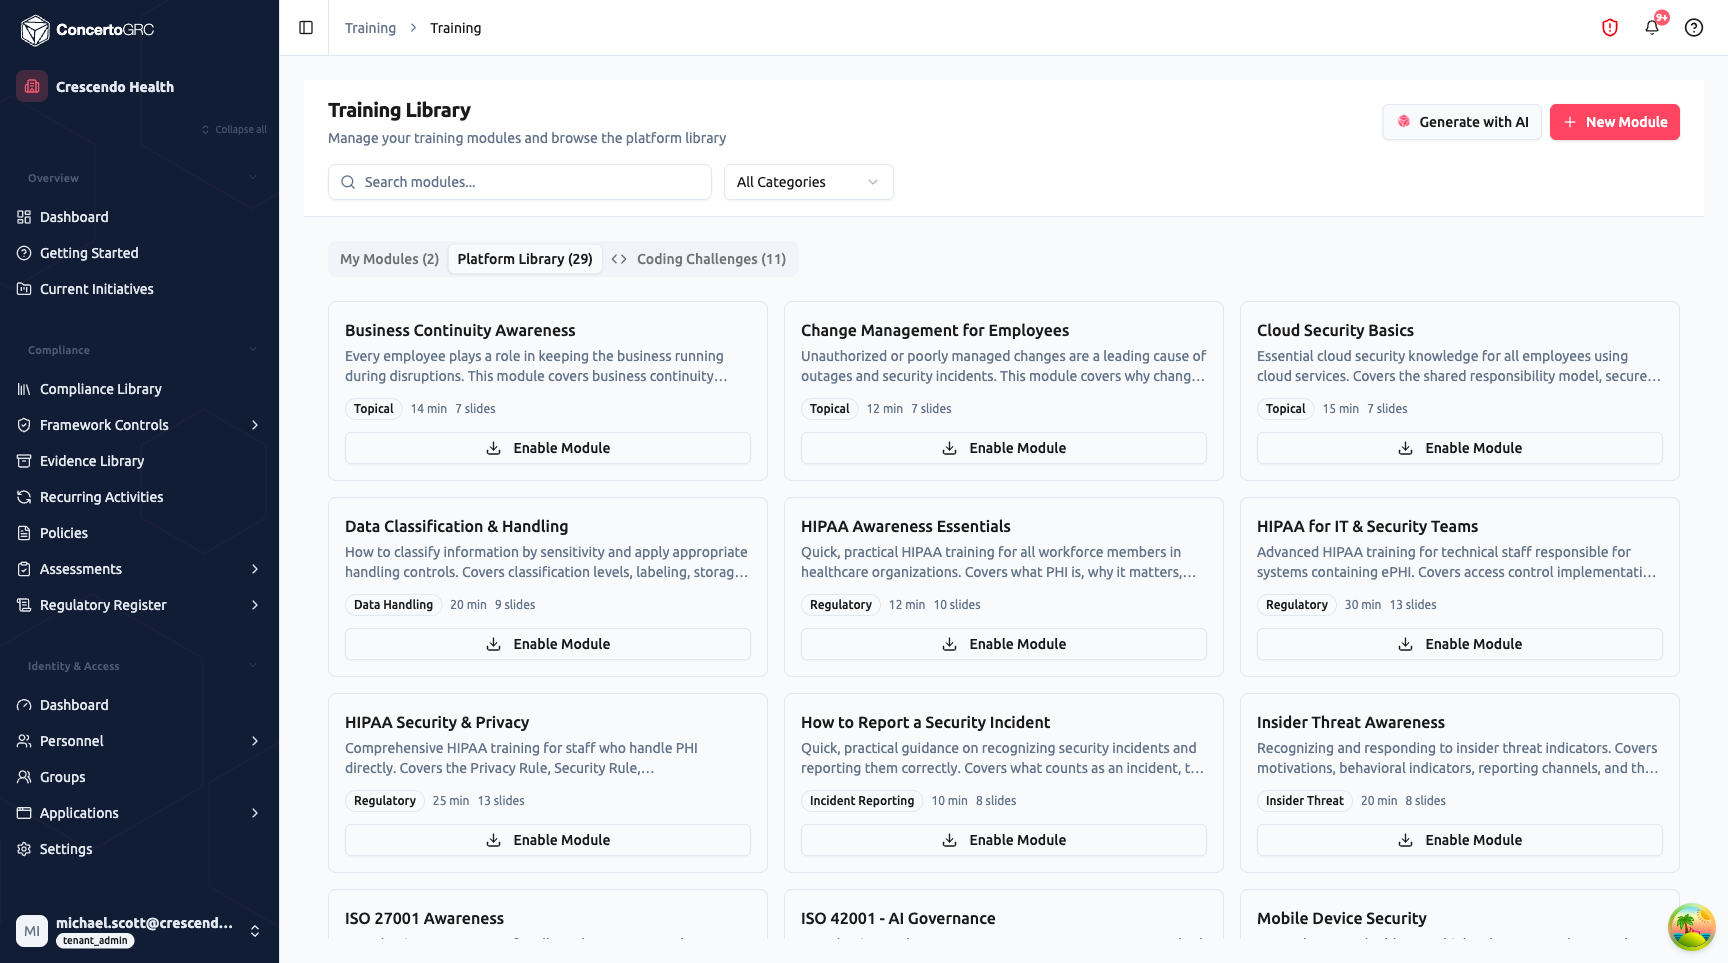
Task: Enable the Insider Threat Awareness module
Action: click(x=1460, y=840)
